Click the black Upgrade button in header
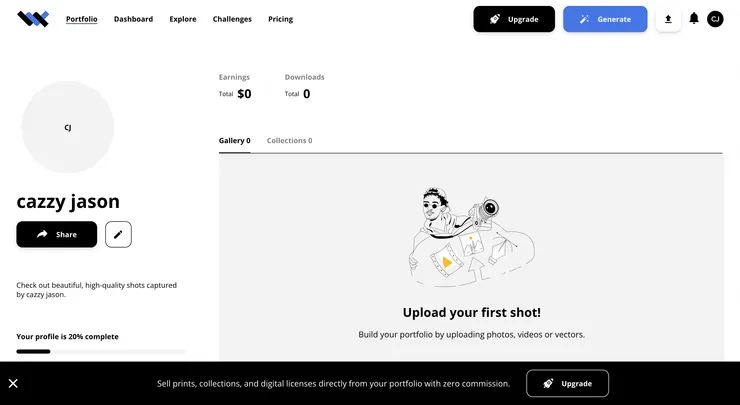This screenshot has height=405, width=740. pyautogui.click(x=514, y=19)
